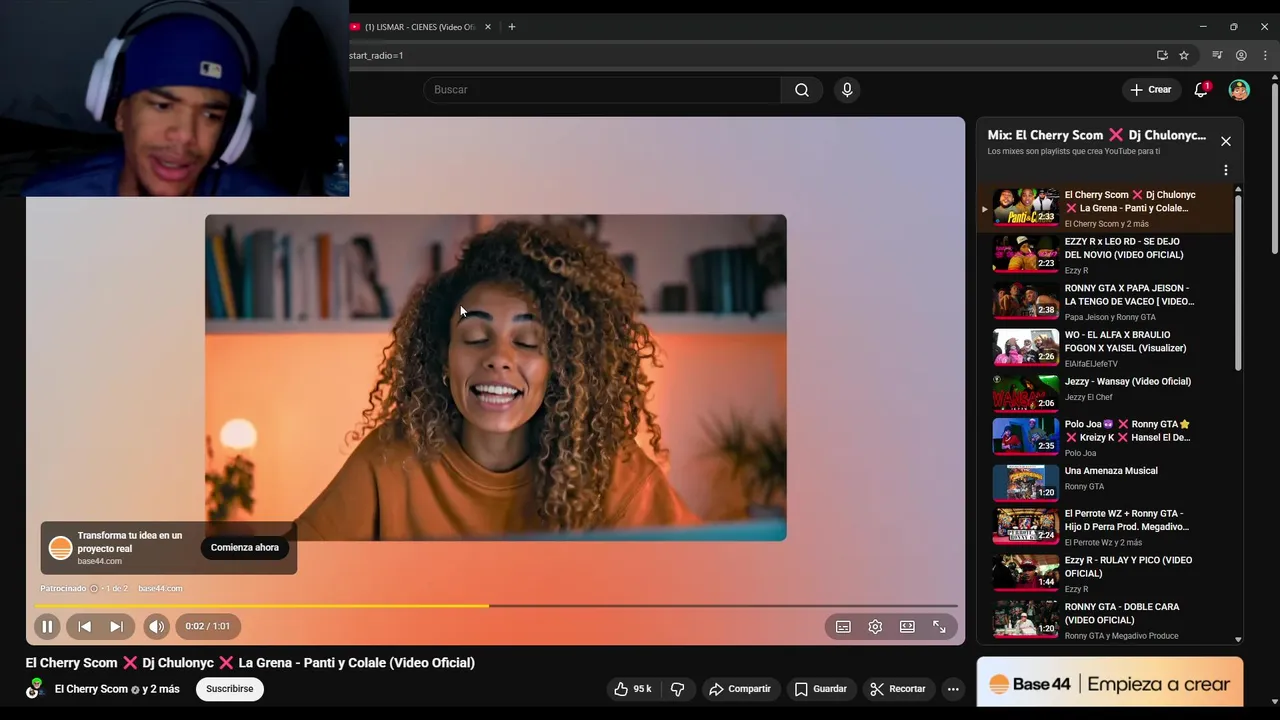
Task: Like the video (95 k)
Action: tap(632, 689)
